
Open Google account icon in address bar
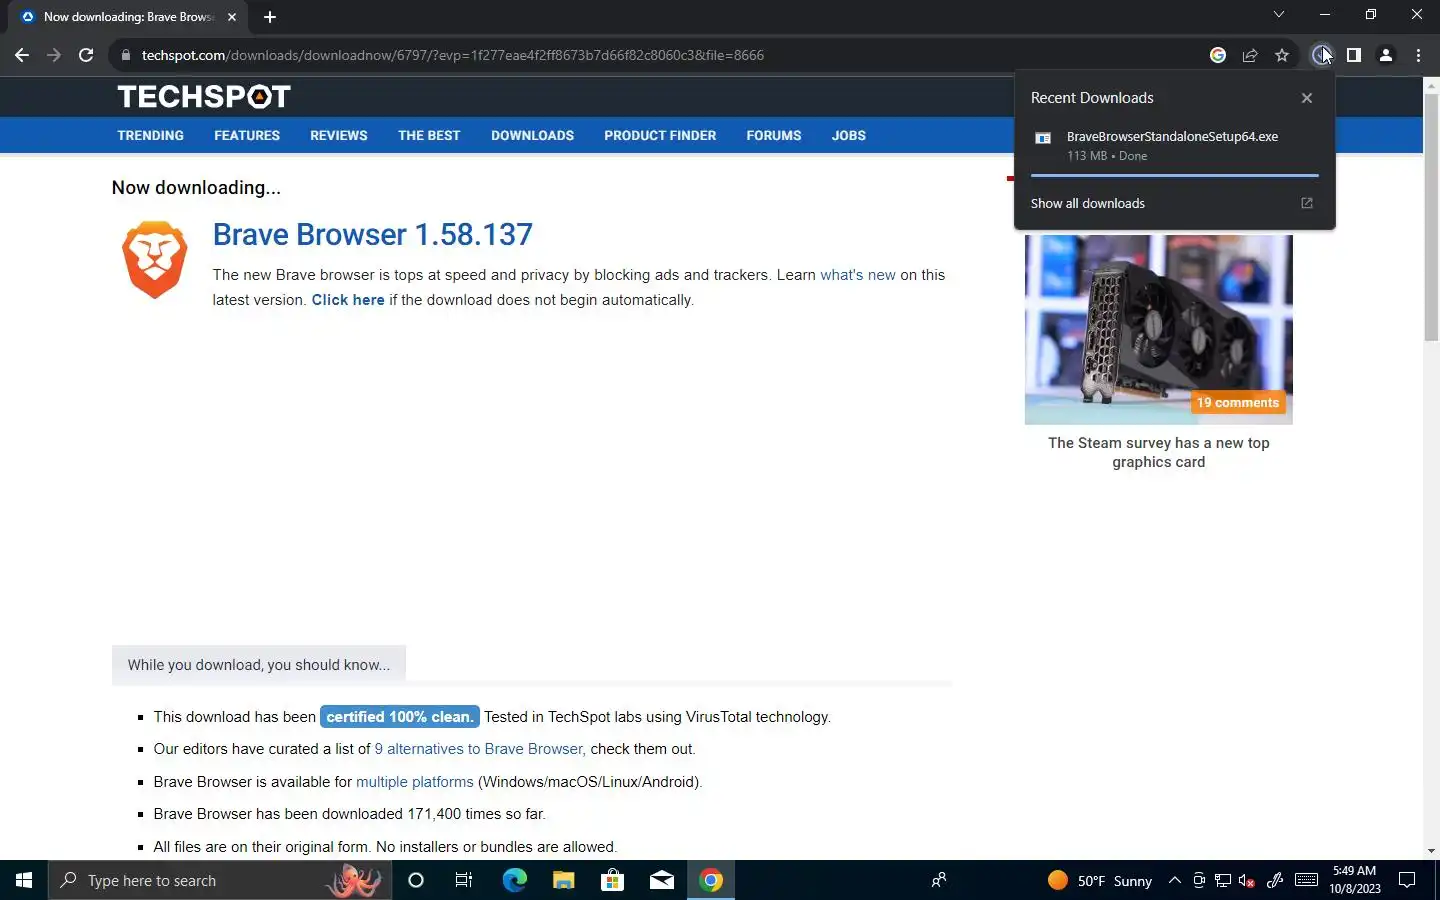pos(1218,55)
